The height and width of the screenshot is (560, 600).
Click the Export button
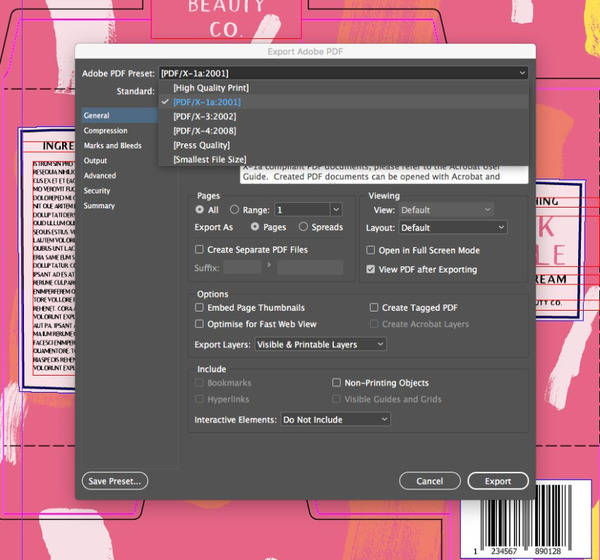[498, 481]
